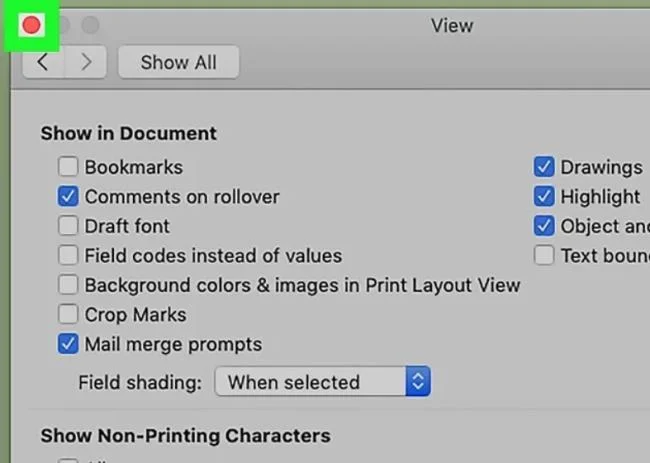Enable the Draft font option

pos(68,226)
